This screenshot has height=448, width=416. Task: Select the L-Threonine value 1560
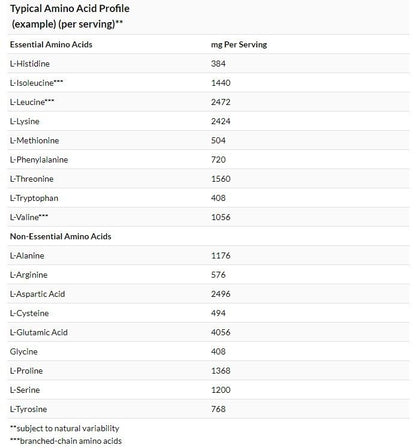point(221,179)
